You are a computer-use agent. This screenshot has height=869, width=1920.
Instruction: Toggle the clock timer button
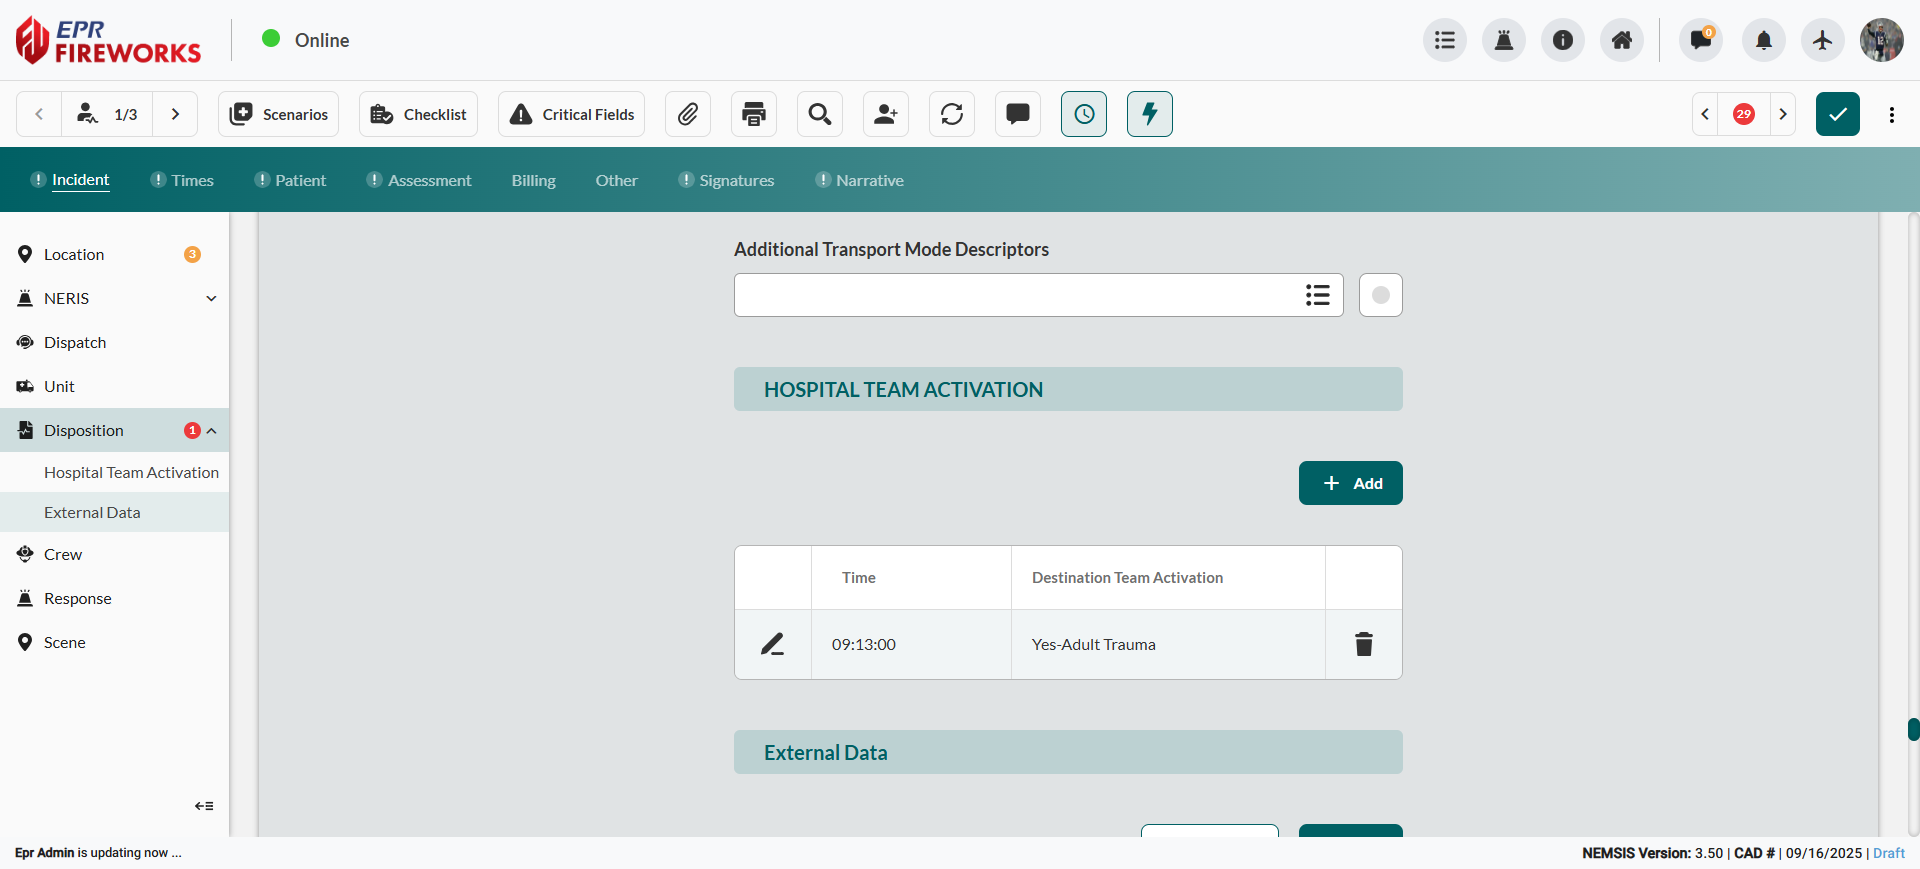click(1084, 114)
